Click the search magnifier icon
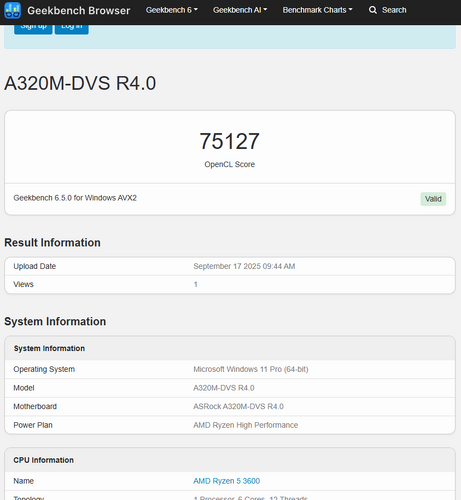Viewport: 461px width, 500px height. tap(373, 10)
